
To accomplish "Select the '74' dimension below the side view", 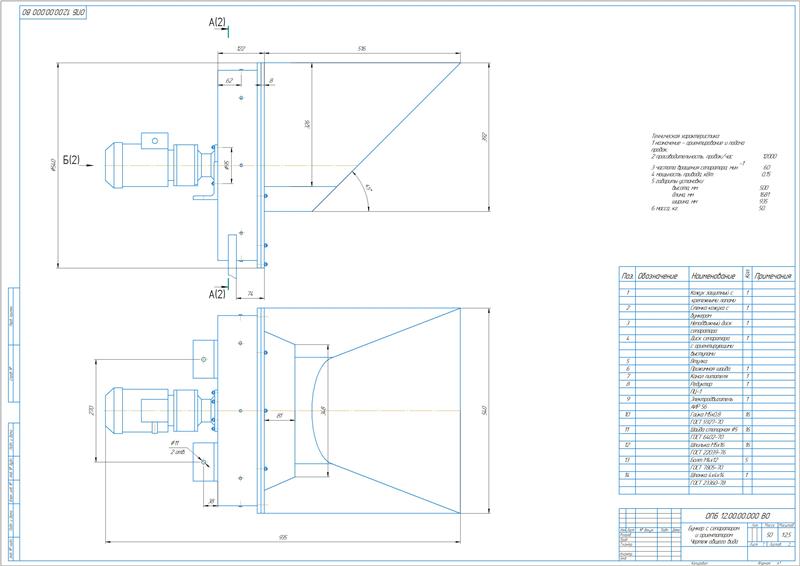I will point(251,293).
